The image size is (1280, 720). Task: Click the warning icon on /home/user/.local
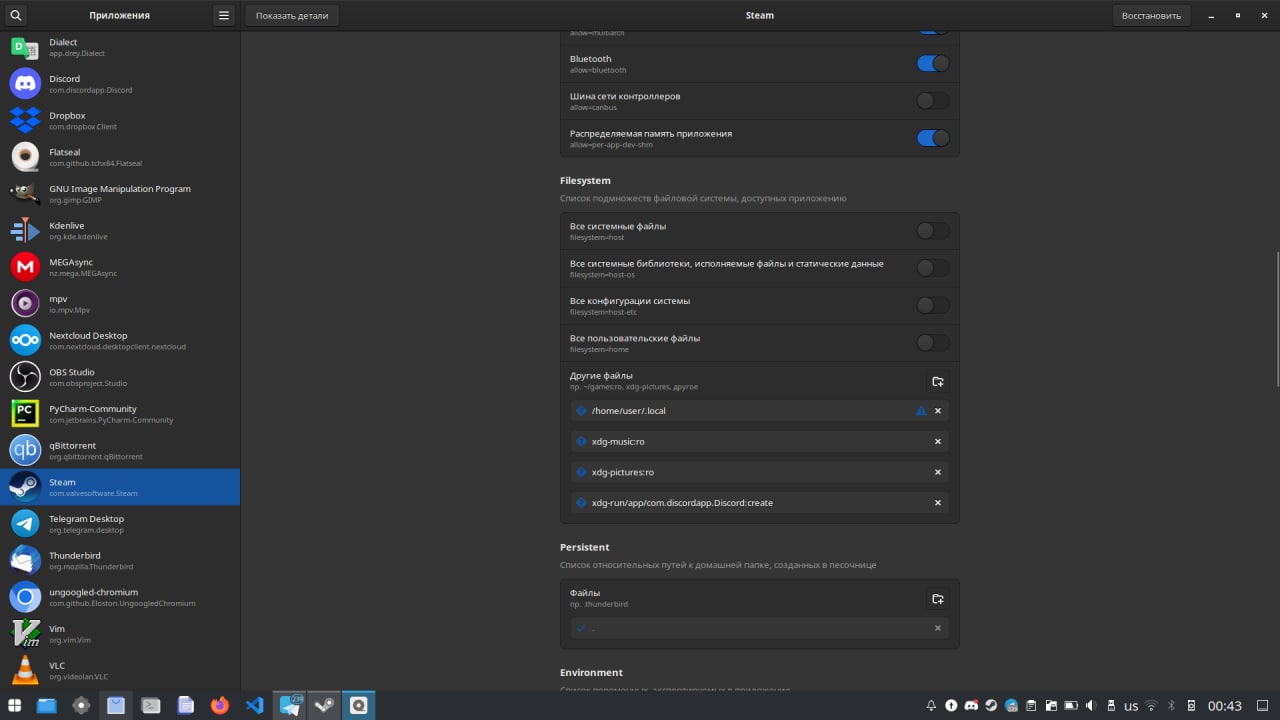pyautogui.click(x=921, y=411)
